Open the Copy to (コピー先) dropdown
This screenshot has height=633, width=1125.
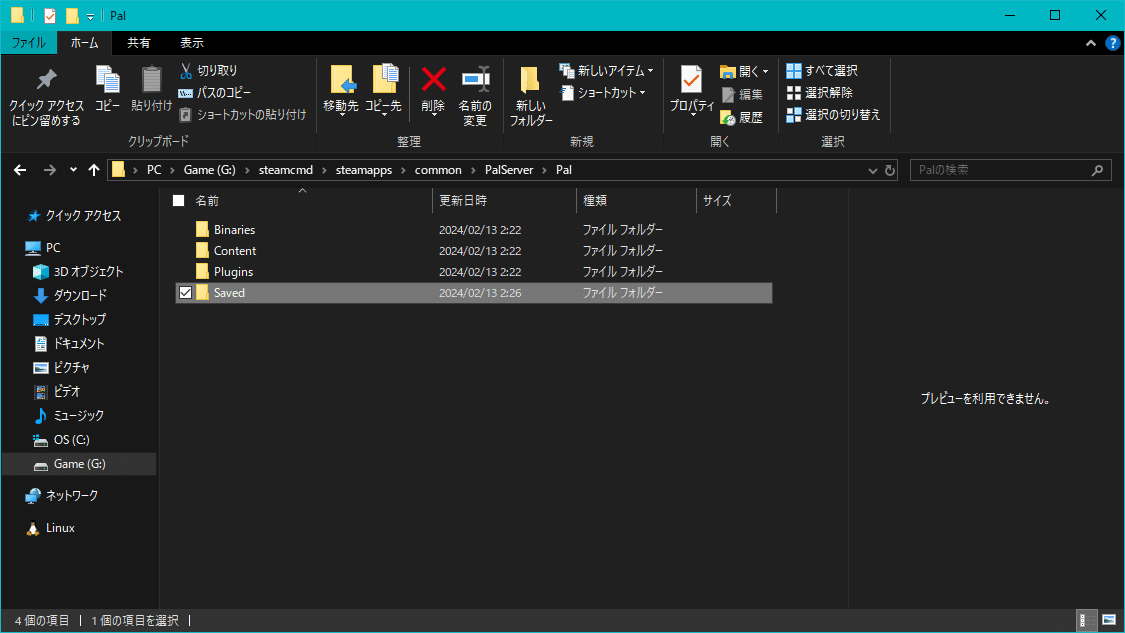(x=384, y=113)
